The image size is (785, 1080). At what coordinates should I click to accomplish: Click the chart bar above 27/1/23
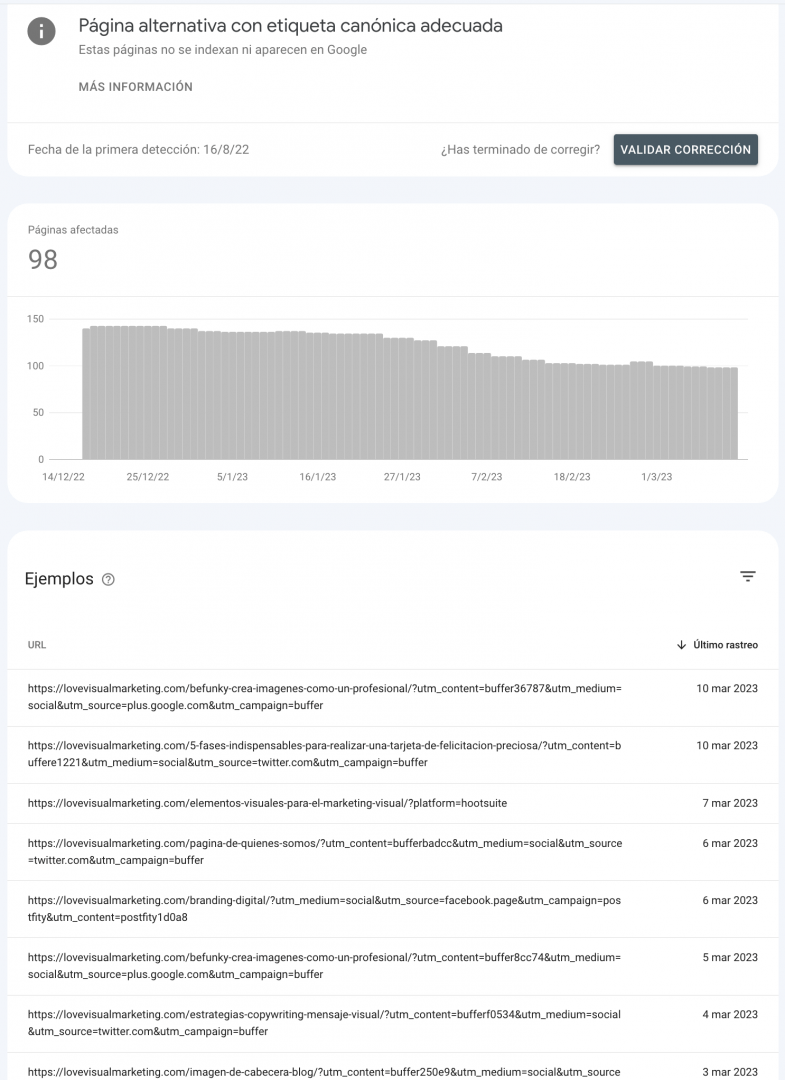pyautogui.click(x=402, y=399)
